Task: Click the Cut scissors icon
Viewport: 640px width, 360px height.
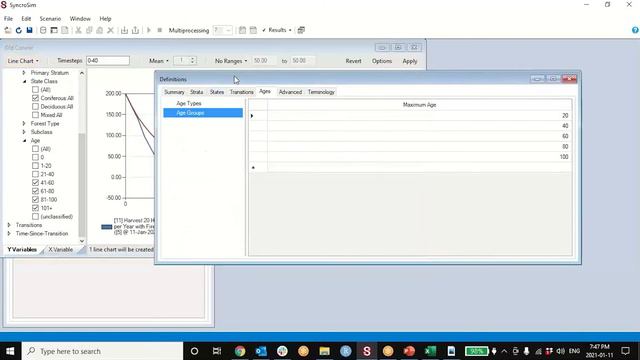Action: 78,30
